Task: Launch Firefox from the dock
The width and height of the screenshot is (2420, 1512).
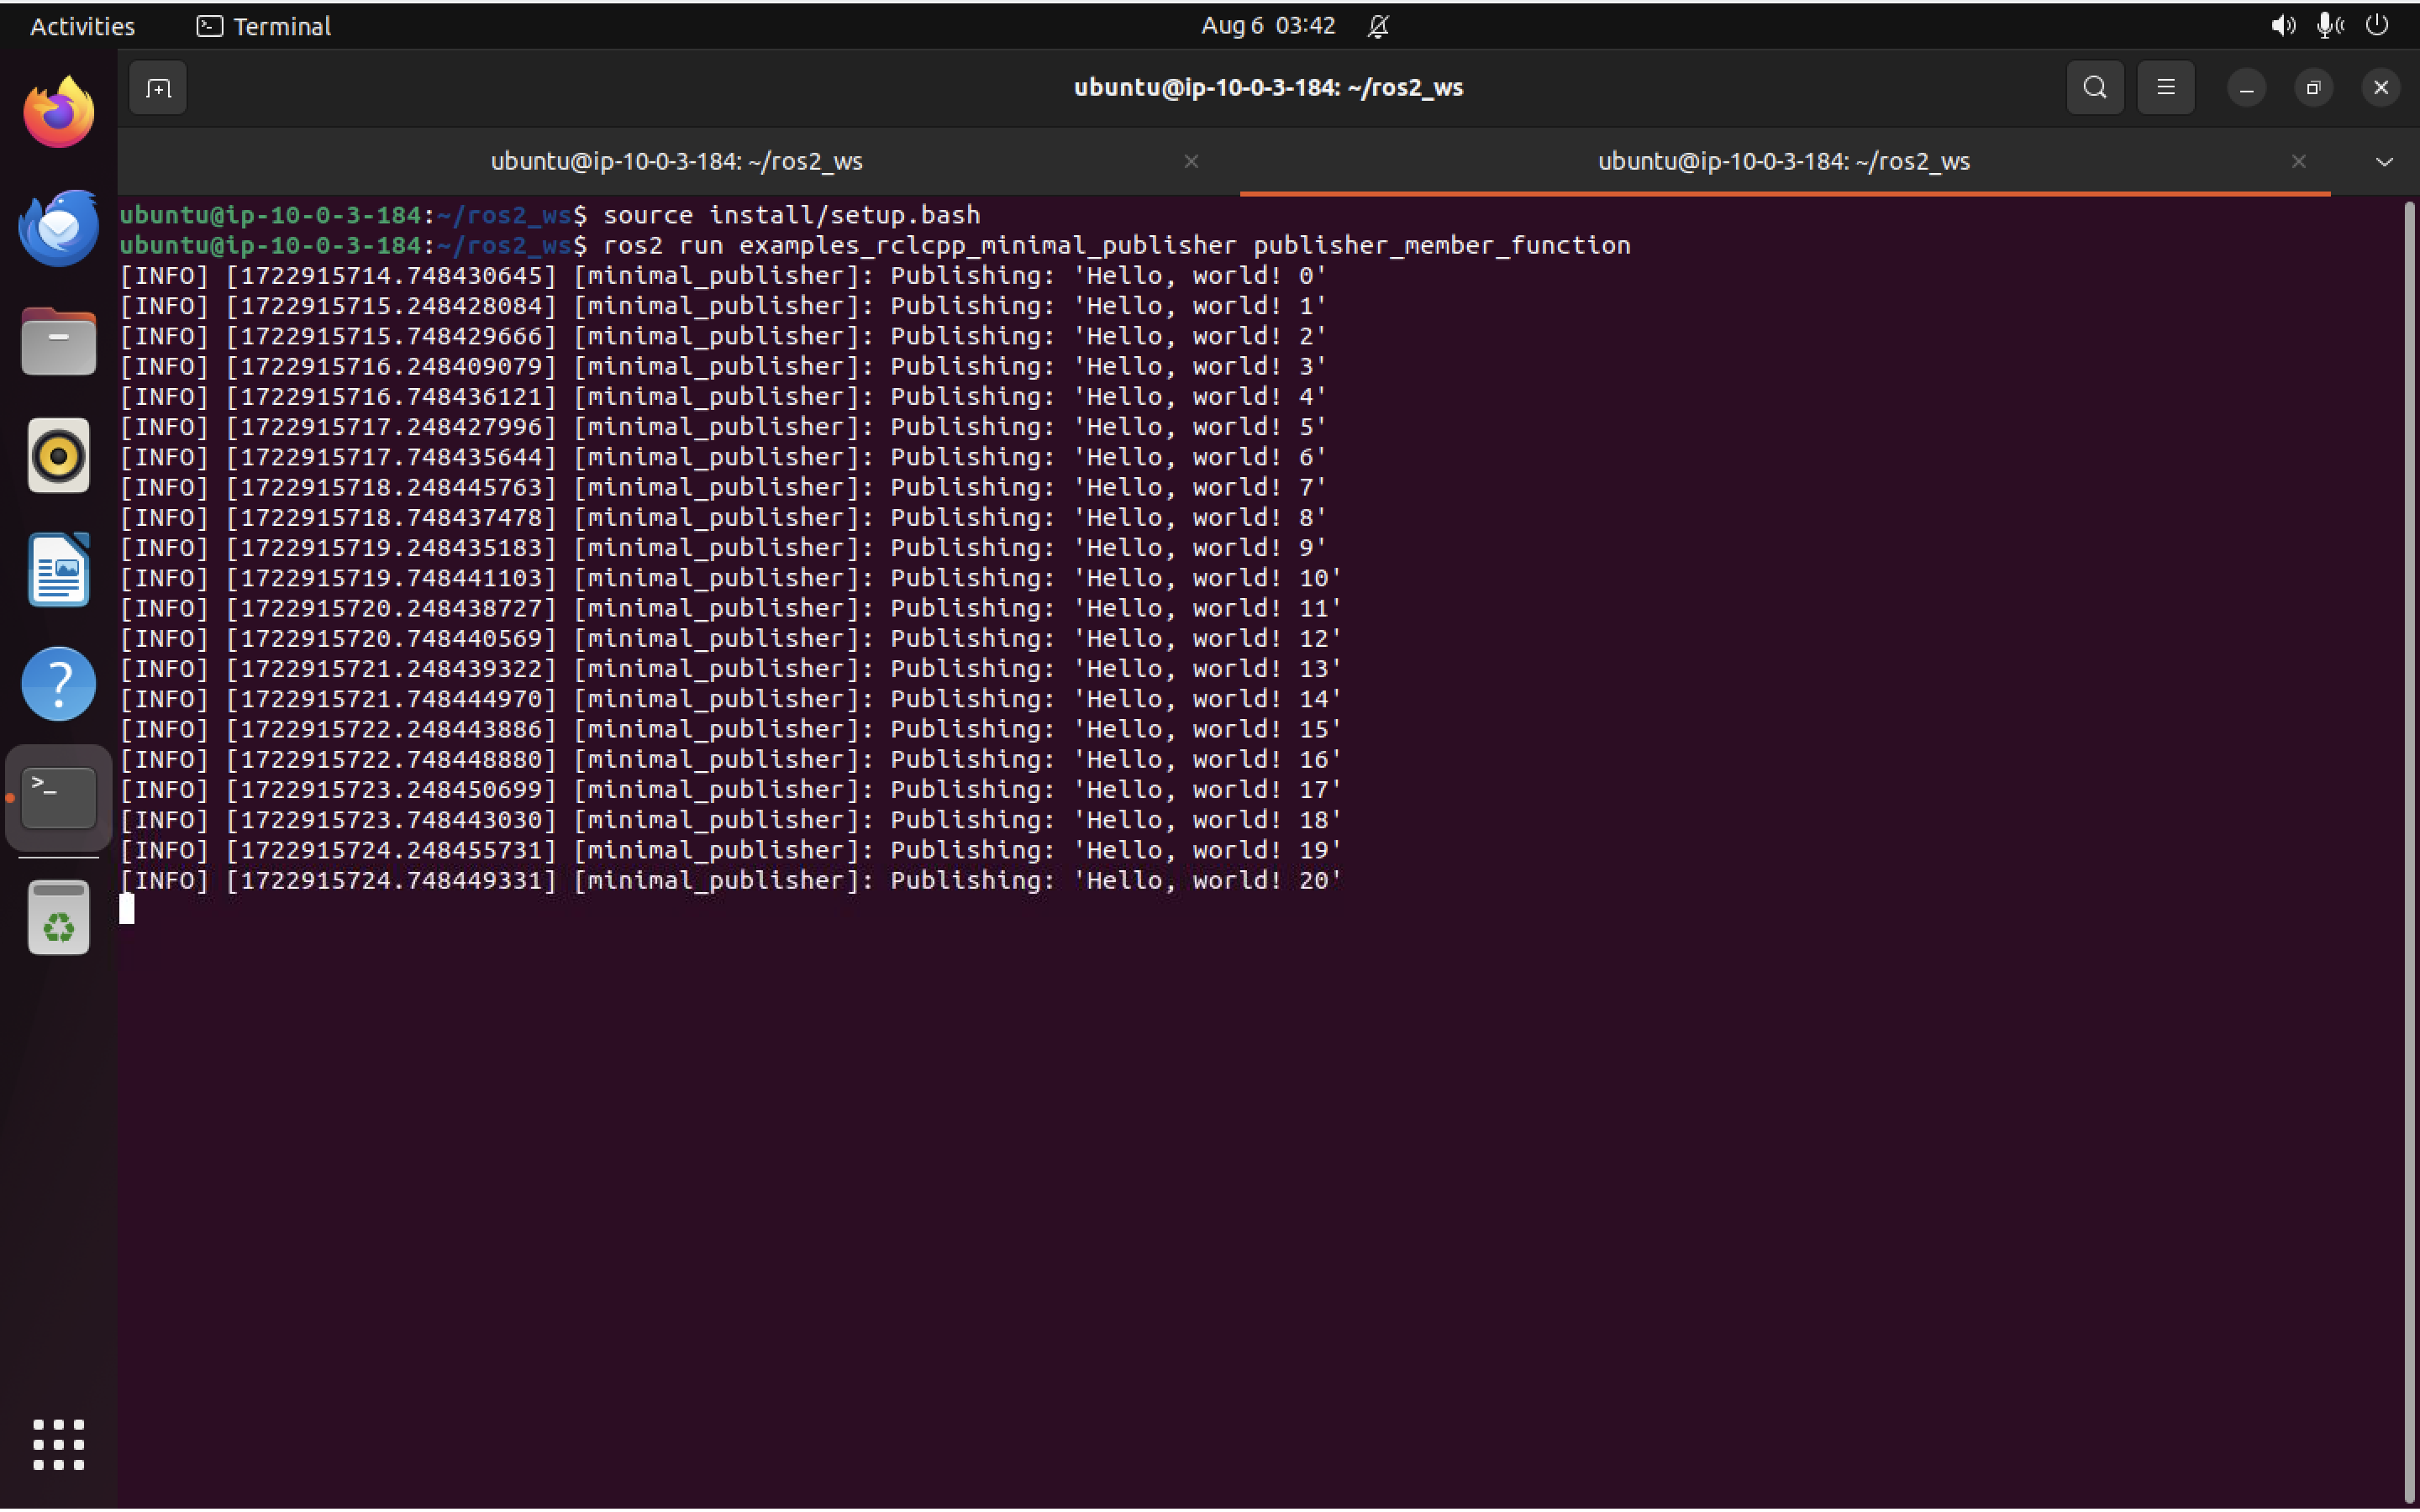Action: (57, 110)
